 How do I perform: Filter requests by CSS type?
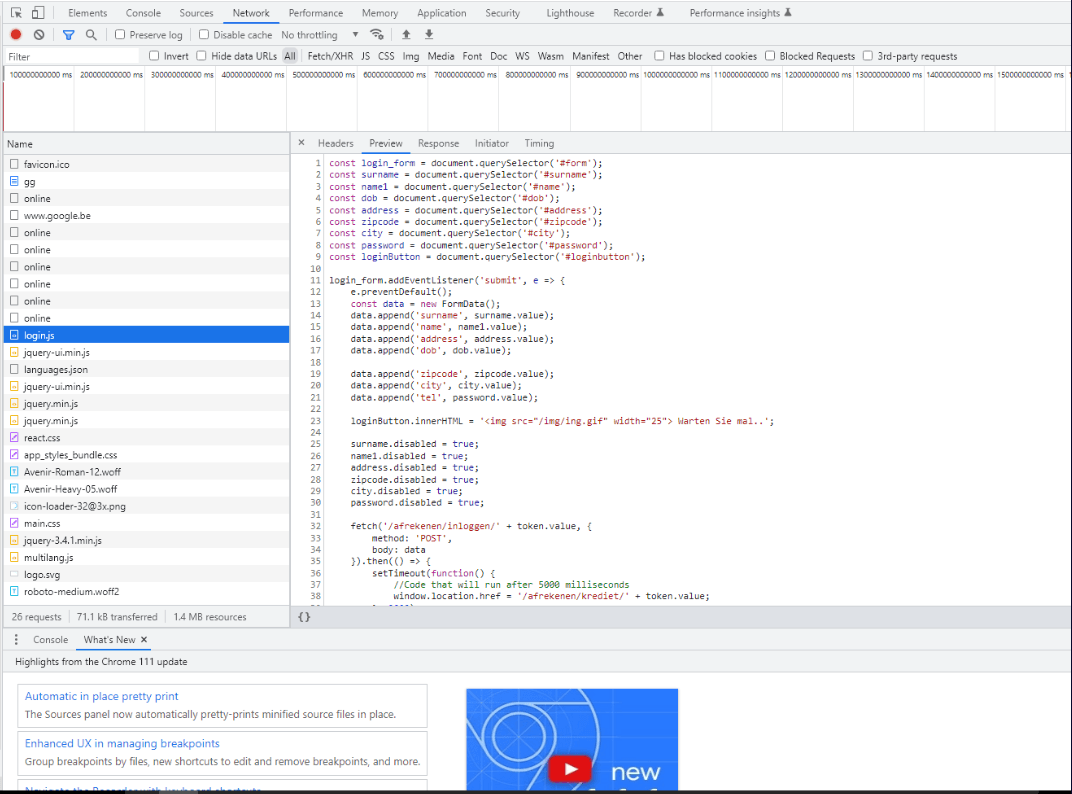coord(386,56)
